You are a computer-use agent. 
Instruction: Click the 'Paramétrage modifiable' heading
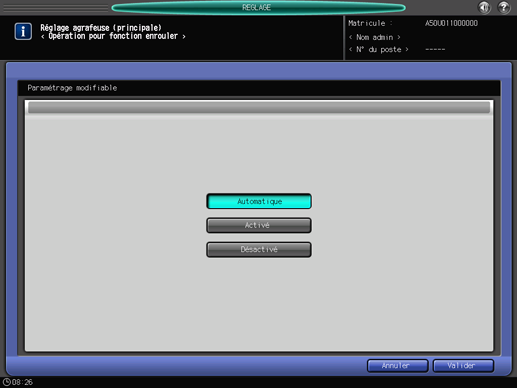pos(72,88)
